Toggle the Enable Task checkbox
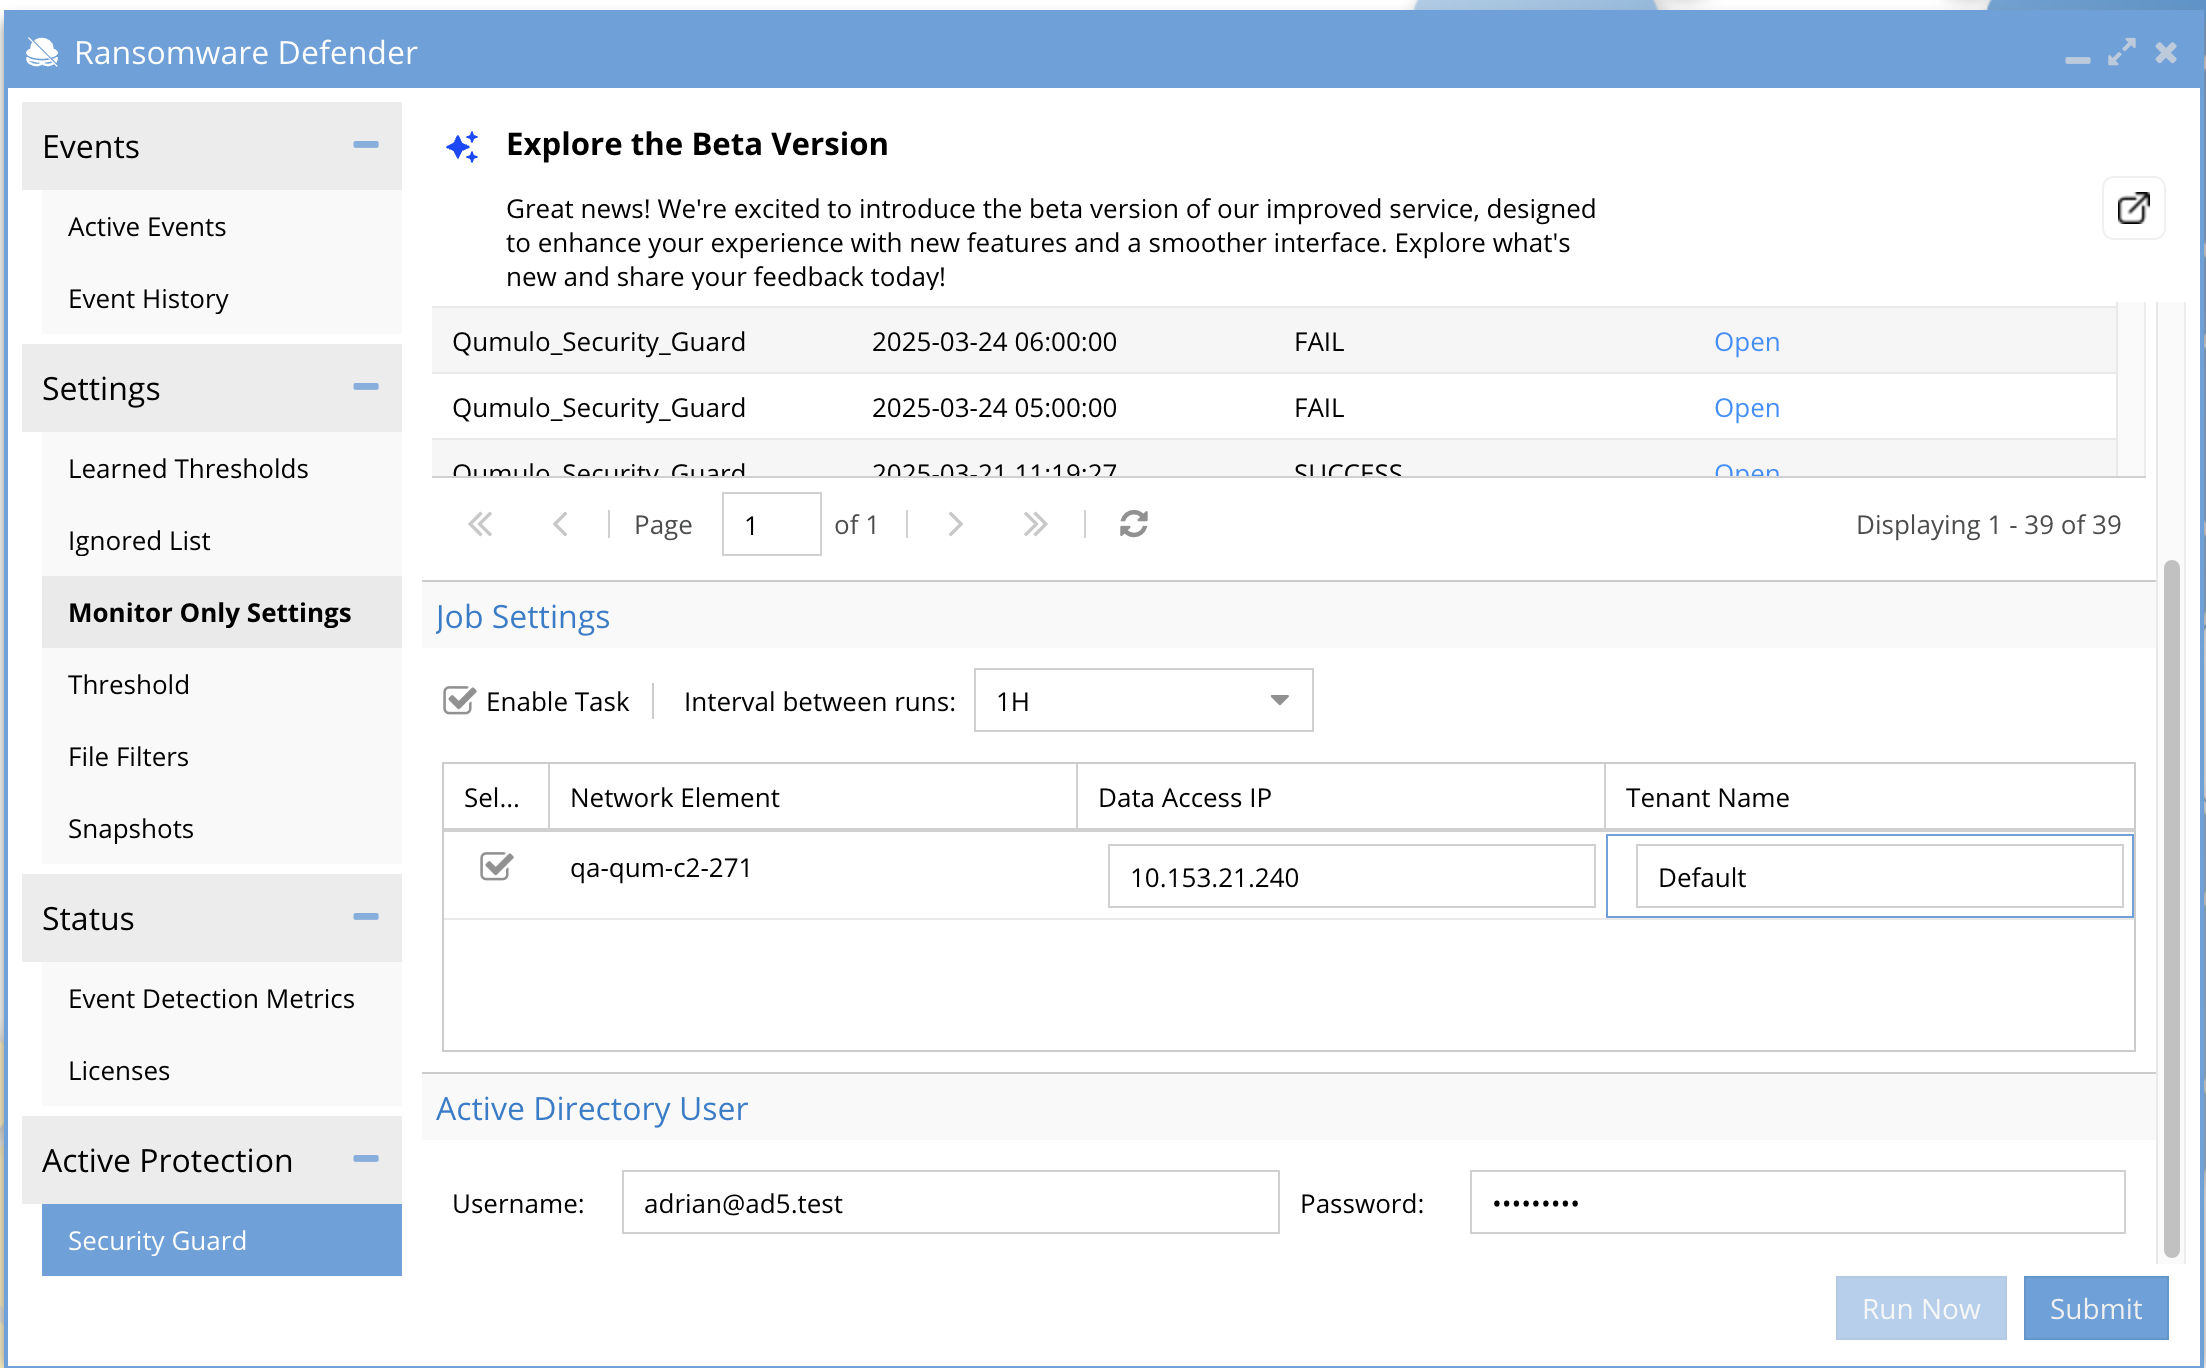This screenshot has width=2206, height=1368. [x=459, y=701]
